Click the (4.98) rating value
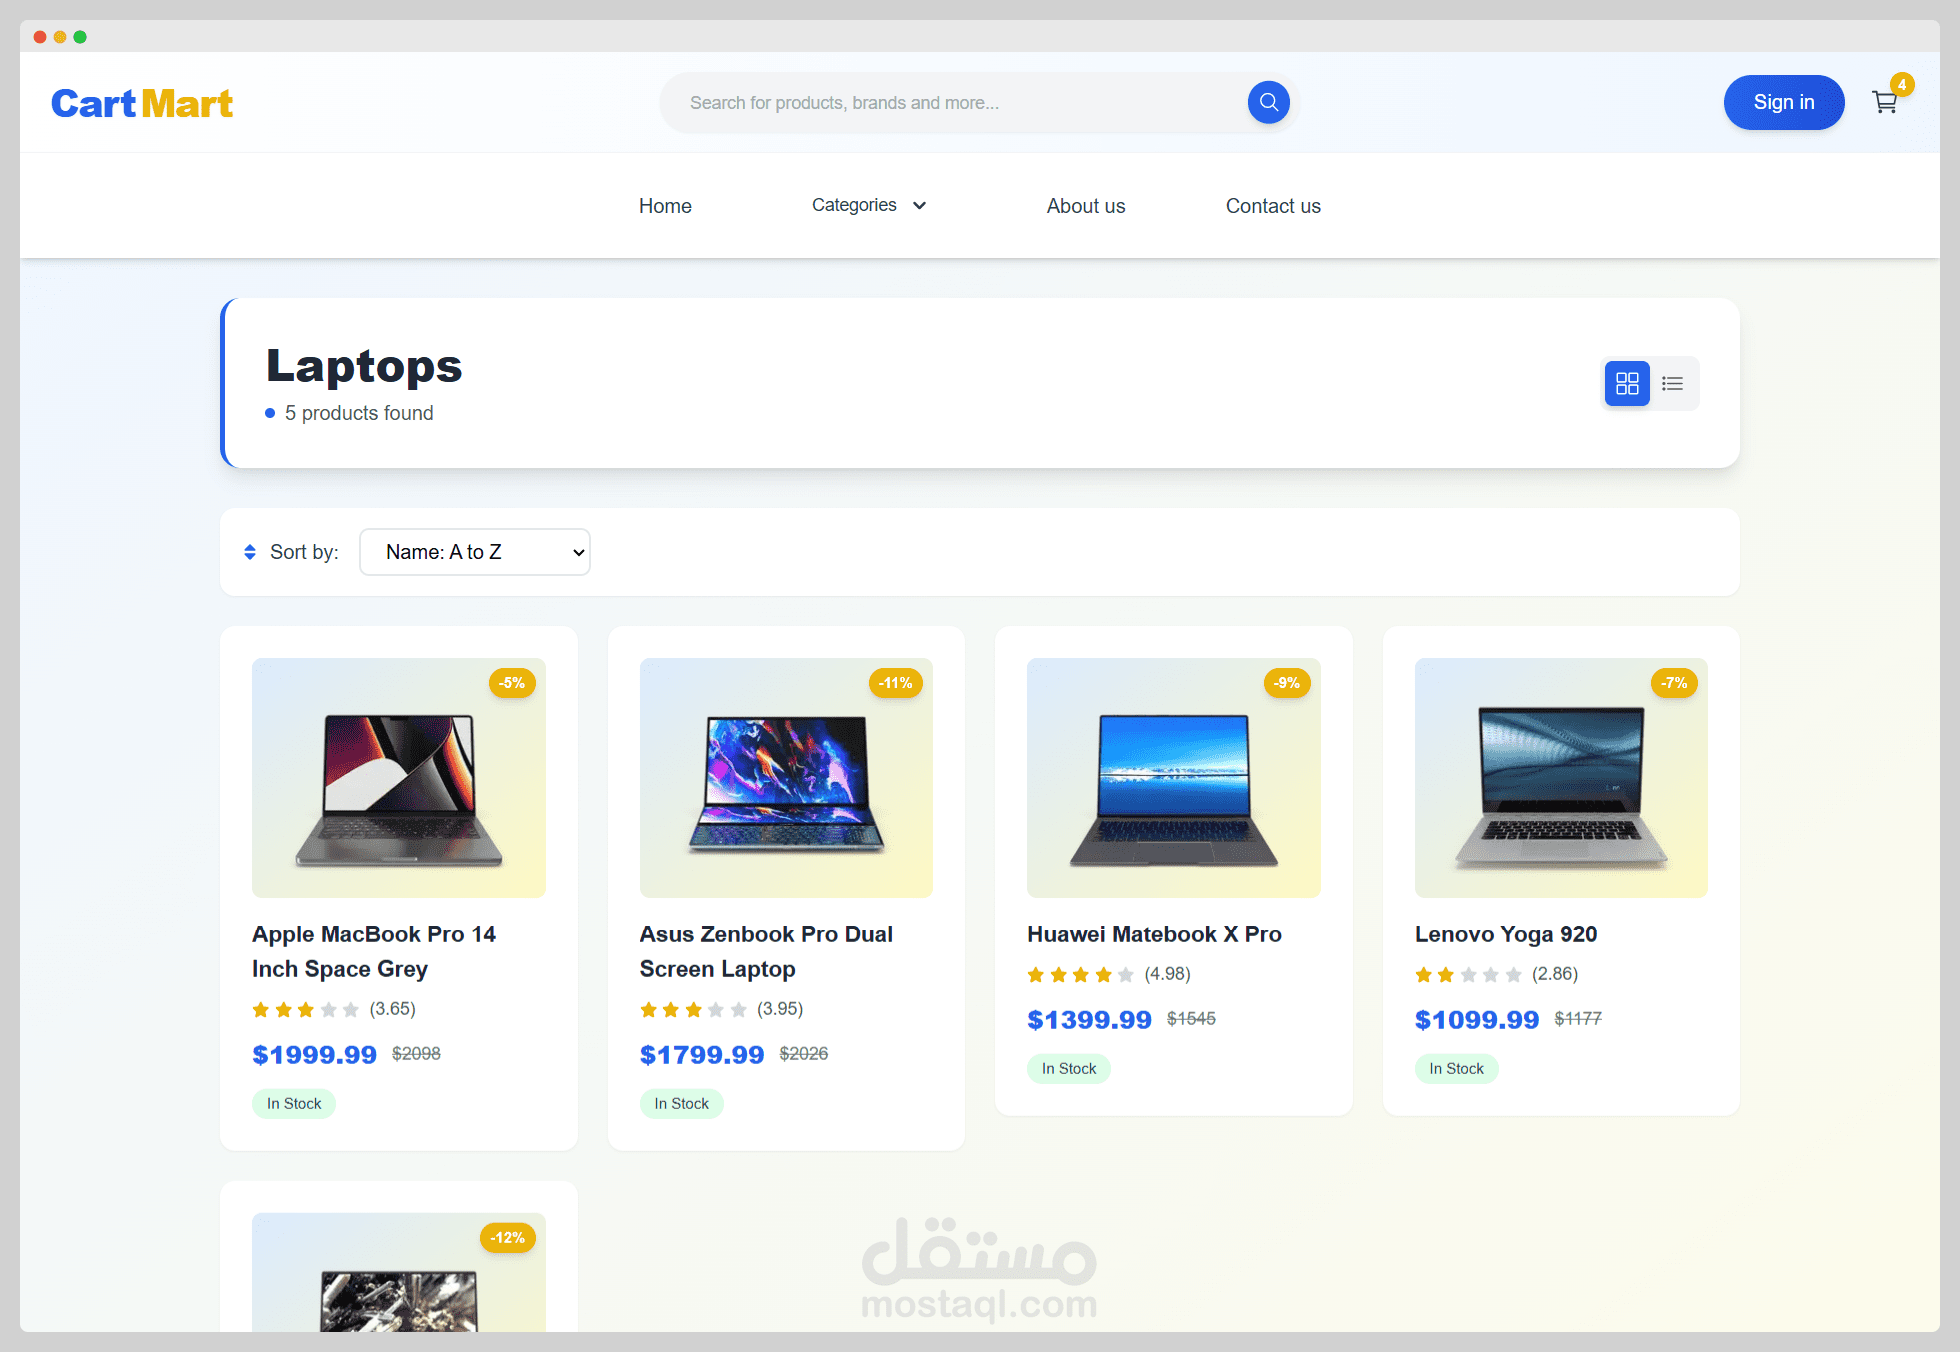The image size is (1960, 1352). tap(1167, 974)
